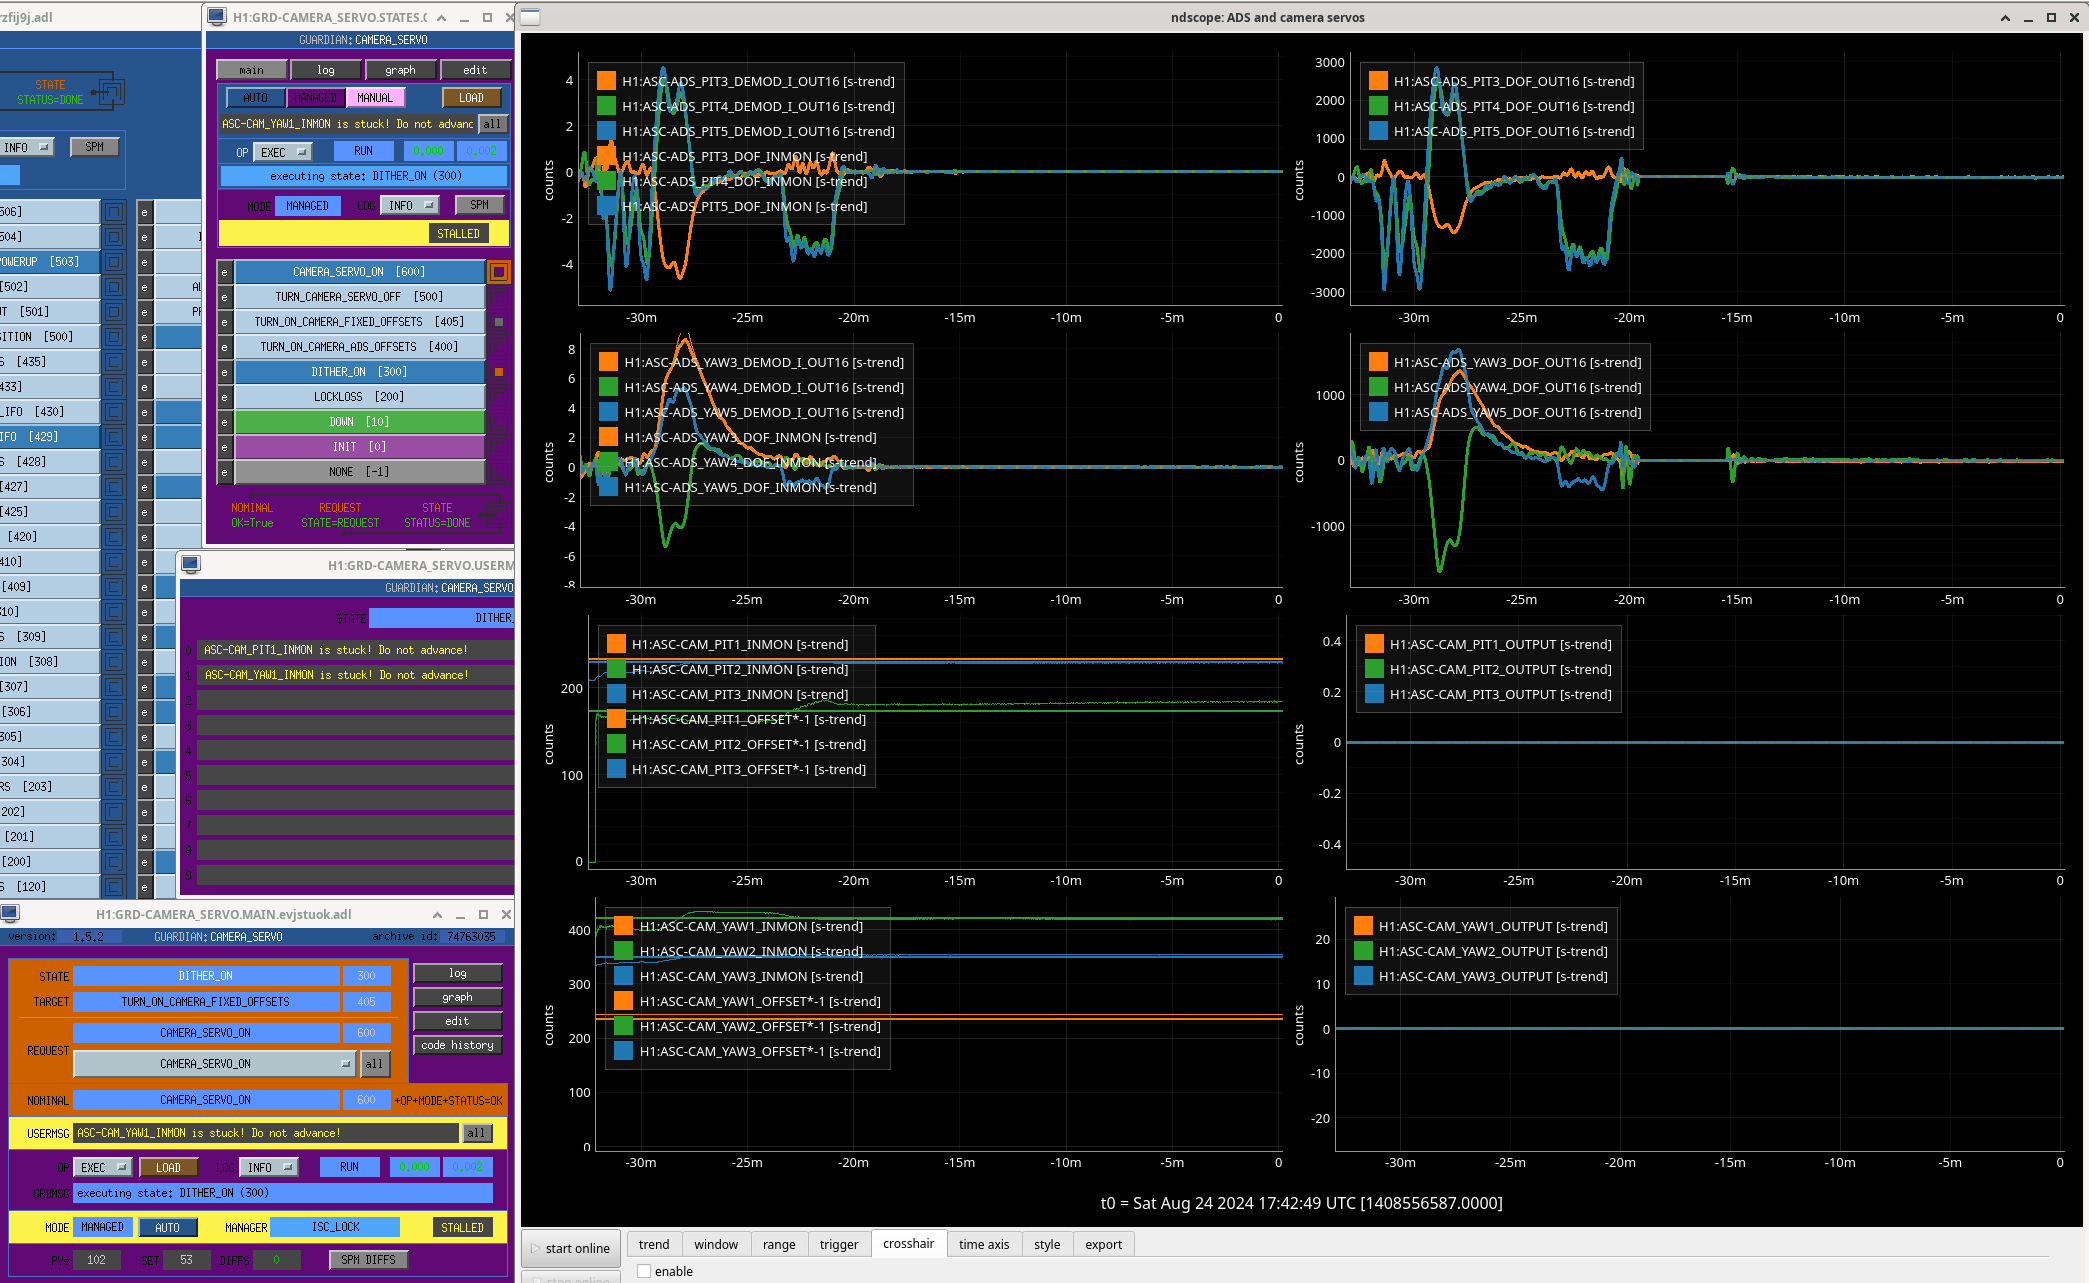
Task: Open LOG INFO dropdown in STATES window
Action: (410, 205)
